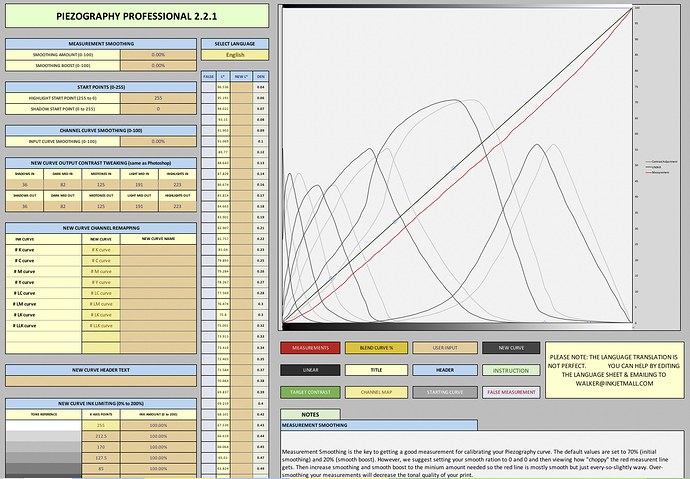Open NEW CURVE dropdown for # K curve
Image resolution: width=690 pixels, height=479 pixels.
(101, 250)
